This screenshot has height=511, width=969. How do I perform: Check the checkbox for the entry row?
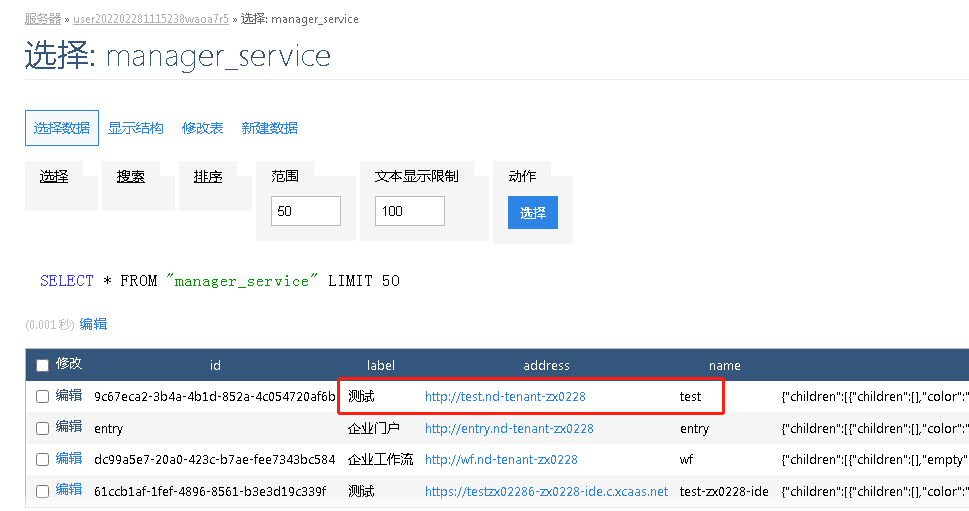(x=42, y=428)
